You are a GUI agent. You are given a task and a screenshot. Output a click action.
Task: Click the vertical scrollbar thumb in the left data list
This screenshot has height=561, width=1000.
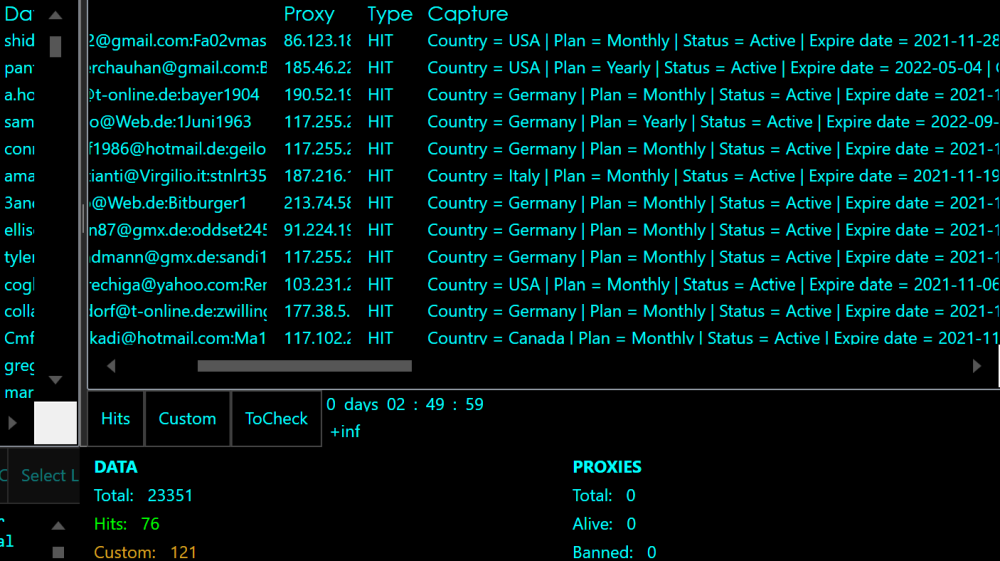point(56,46)
